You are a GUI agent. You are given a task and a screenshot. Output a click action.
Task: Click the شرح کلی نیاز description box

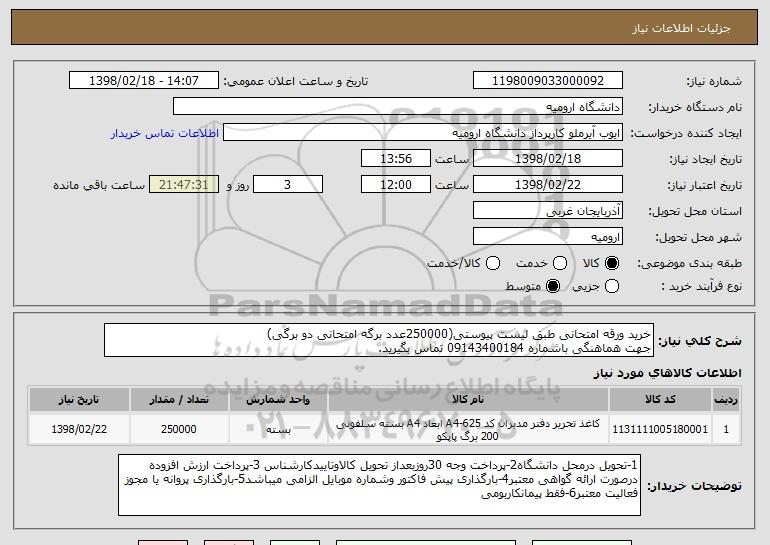379,340
